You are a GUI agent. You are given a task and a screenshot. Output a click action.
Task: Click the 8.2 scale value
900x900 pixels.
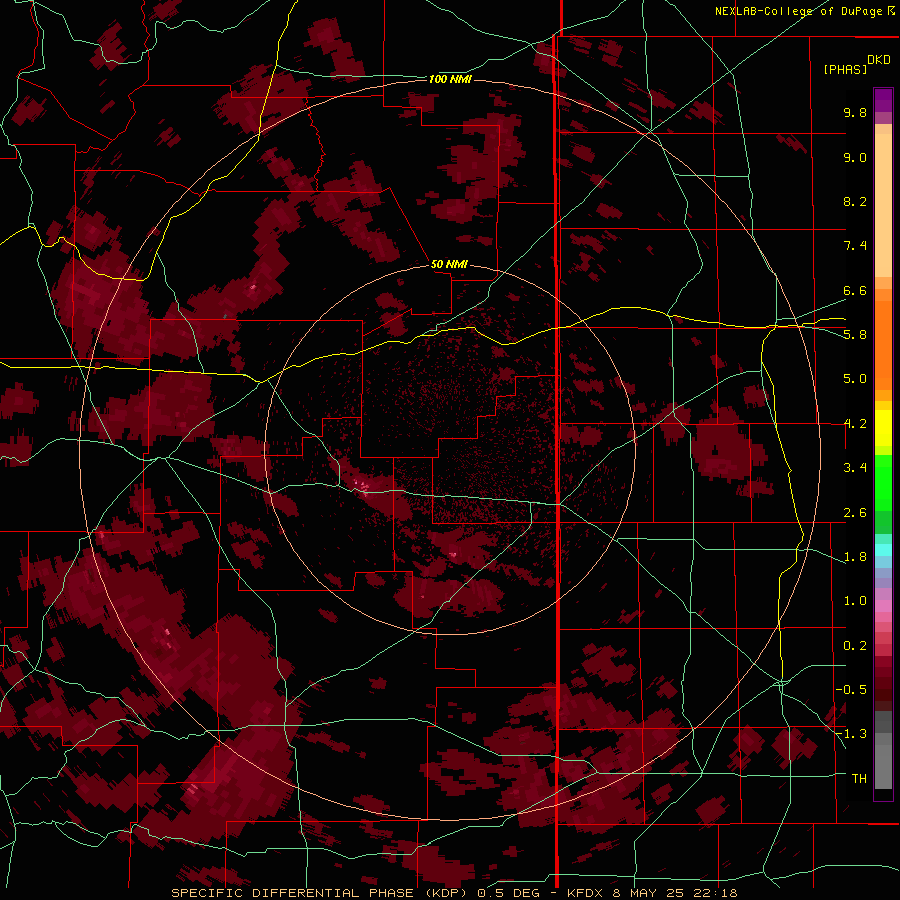[x=855, y=201]
